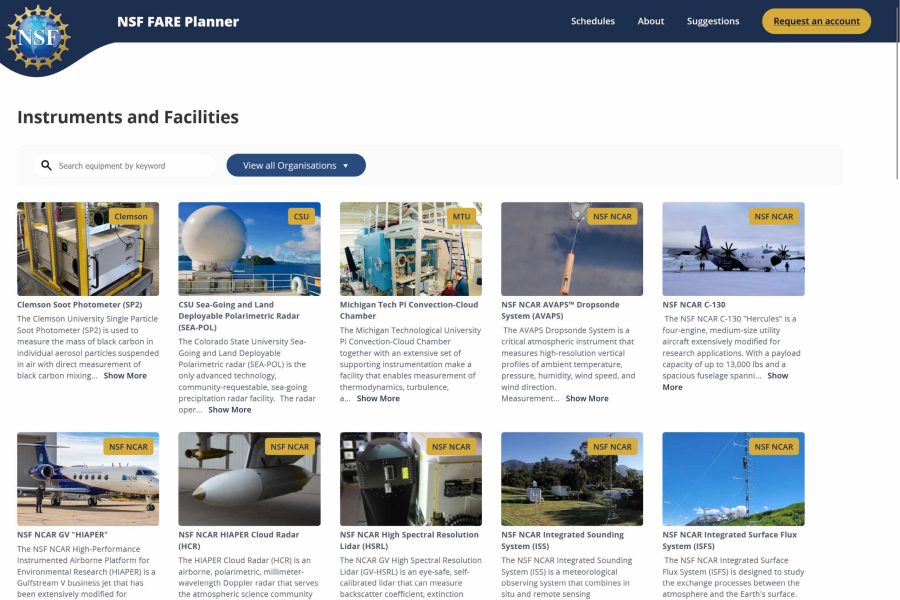Expand details with Show More on Clemson Soot Photometer
The height and width of the screenshot is (600, 900).
click(x=124, y=375)
